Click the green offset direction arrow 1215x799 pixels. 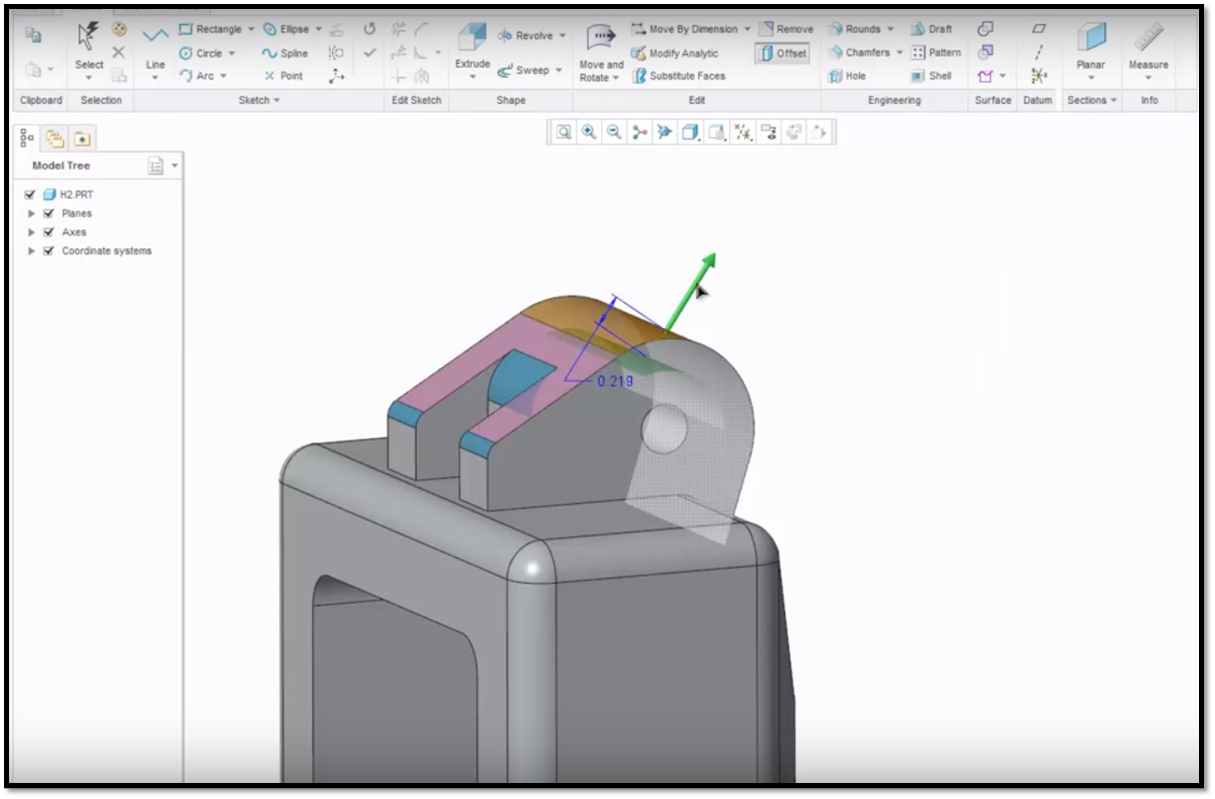(689, 291)
